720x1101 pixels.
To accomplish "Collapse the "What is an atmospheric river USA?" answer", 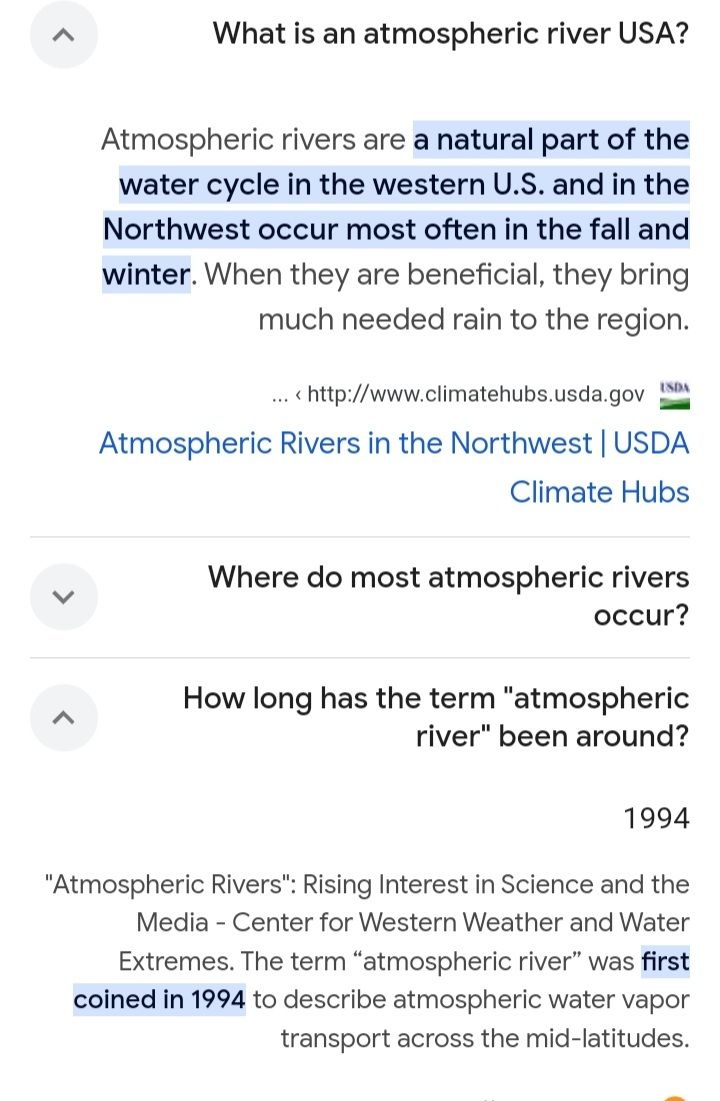I will click(64, 35).
